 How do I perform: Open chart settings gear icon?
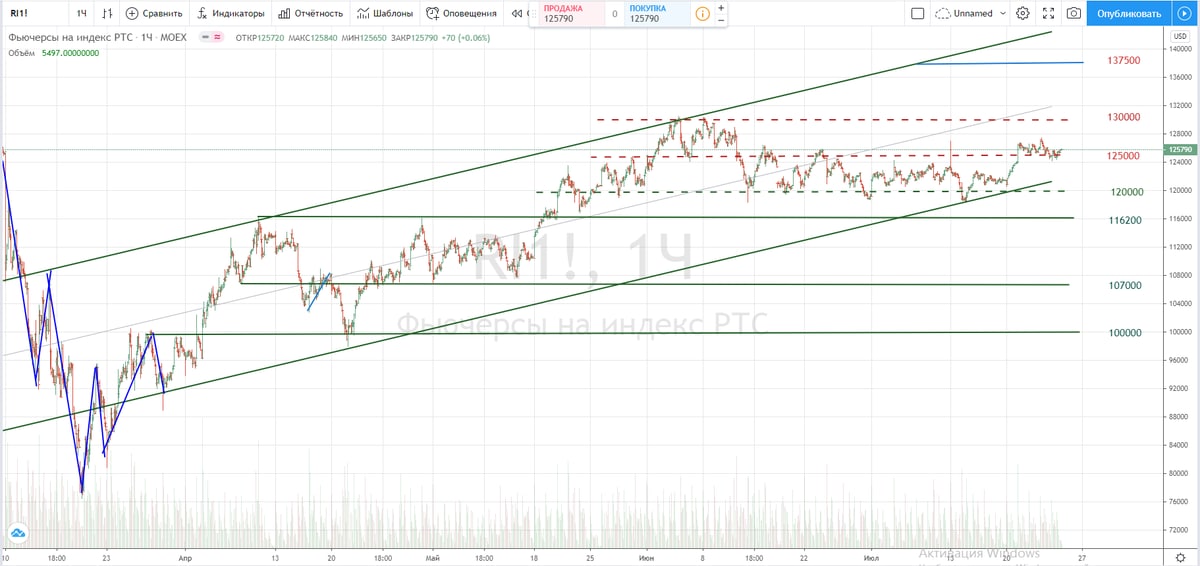coord(1022,14)
